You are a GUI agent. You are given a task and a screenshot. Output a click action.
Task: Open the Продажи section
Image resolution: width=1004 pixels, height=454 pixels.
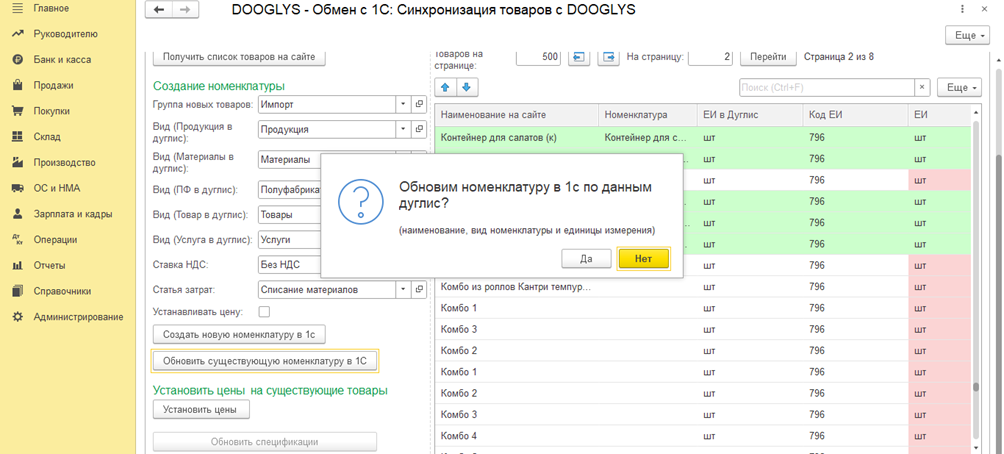[53, 85]
